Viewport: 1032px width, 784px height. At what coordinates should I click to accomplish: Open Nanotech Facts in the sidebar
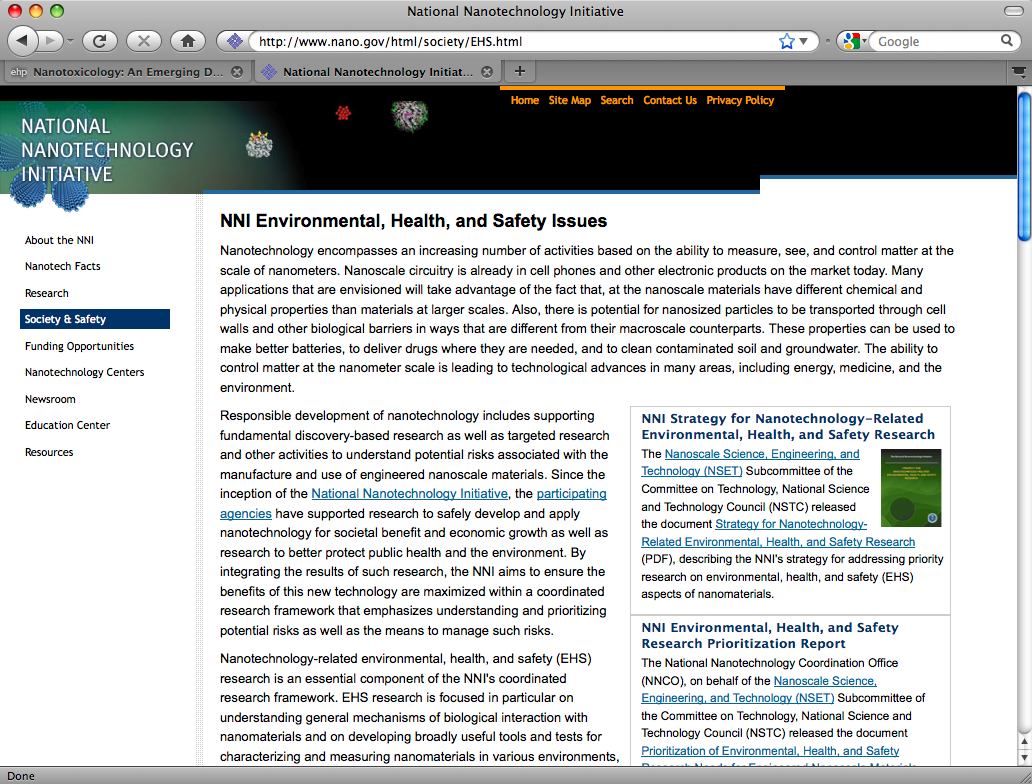[63, 266]
